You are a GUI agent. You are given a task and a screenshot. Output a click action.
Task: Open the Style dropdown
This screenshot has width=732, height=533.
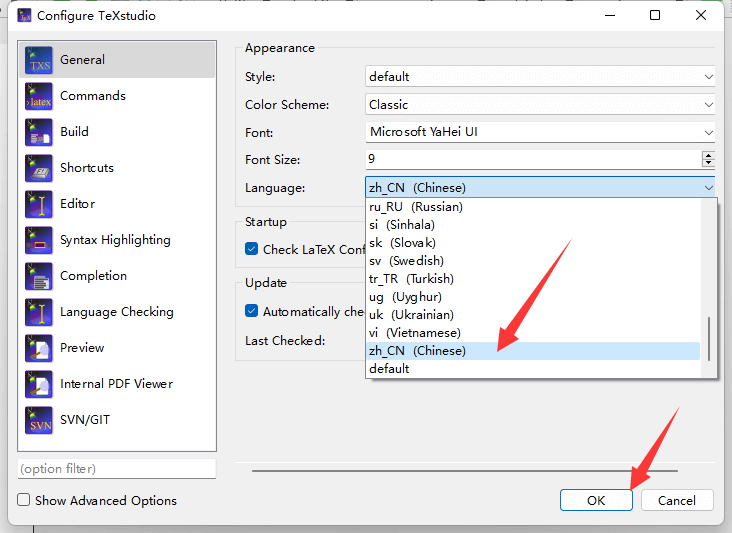pyautogui.click(x=540, y=77)
